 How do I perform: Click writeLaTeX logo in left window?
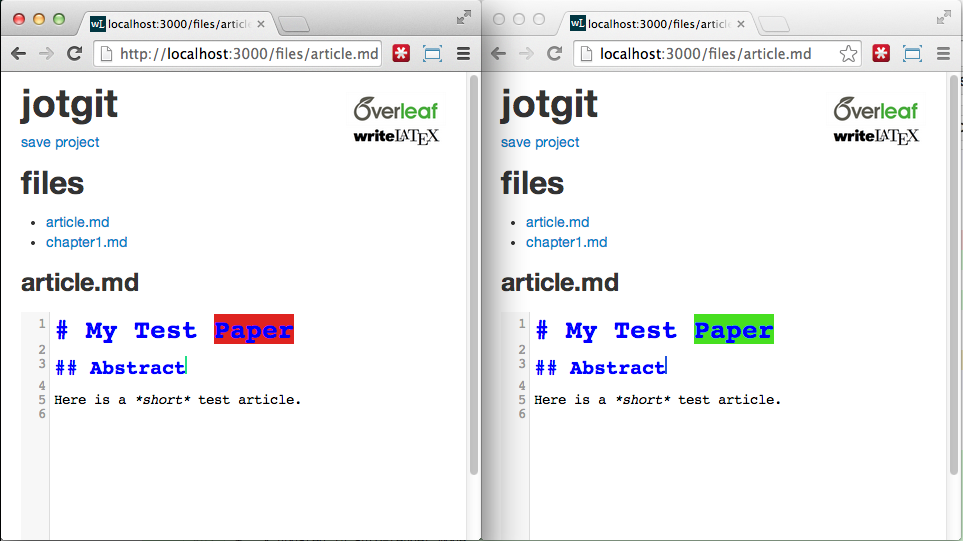click(x=396, y=136)
